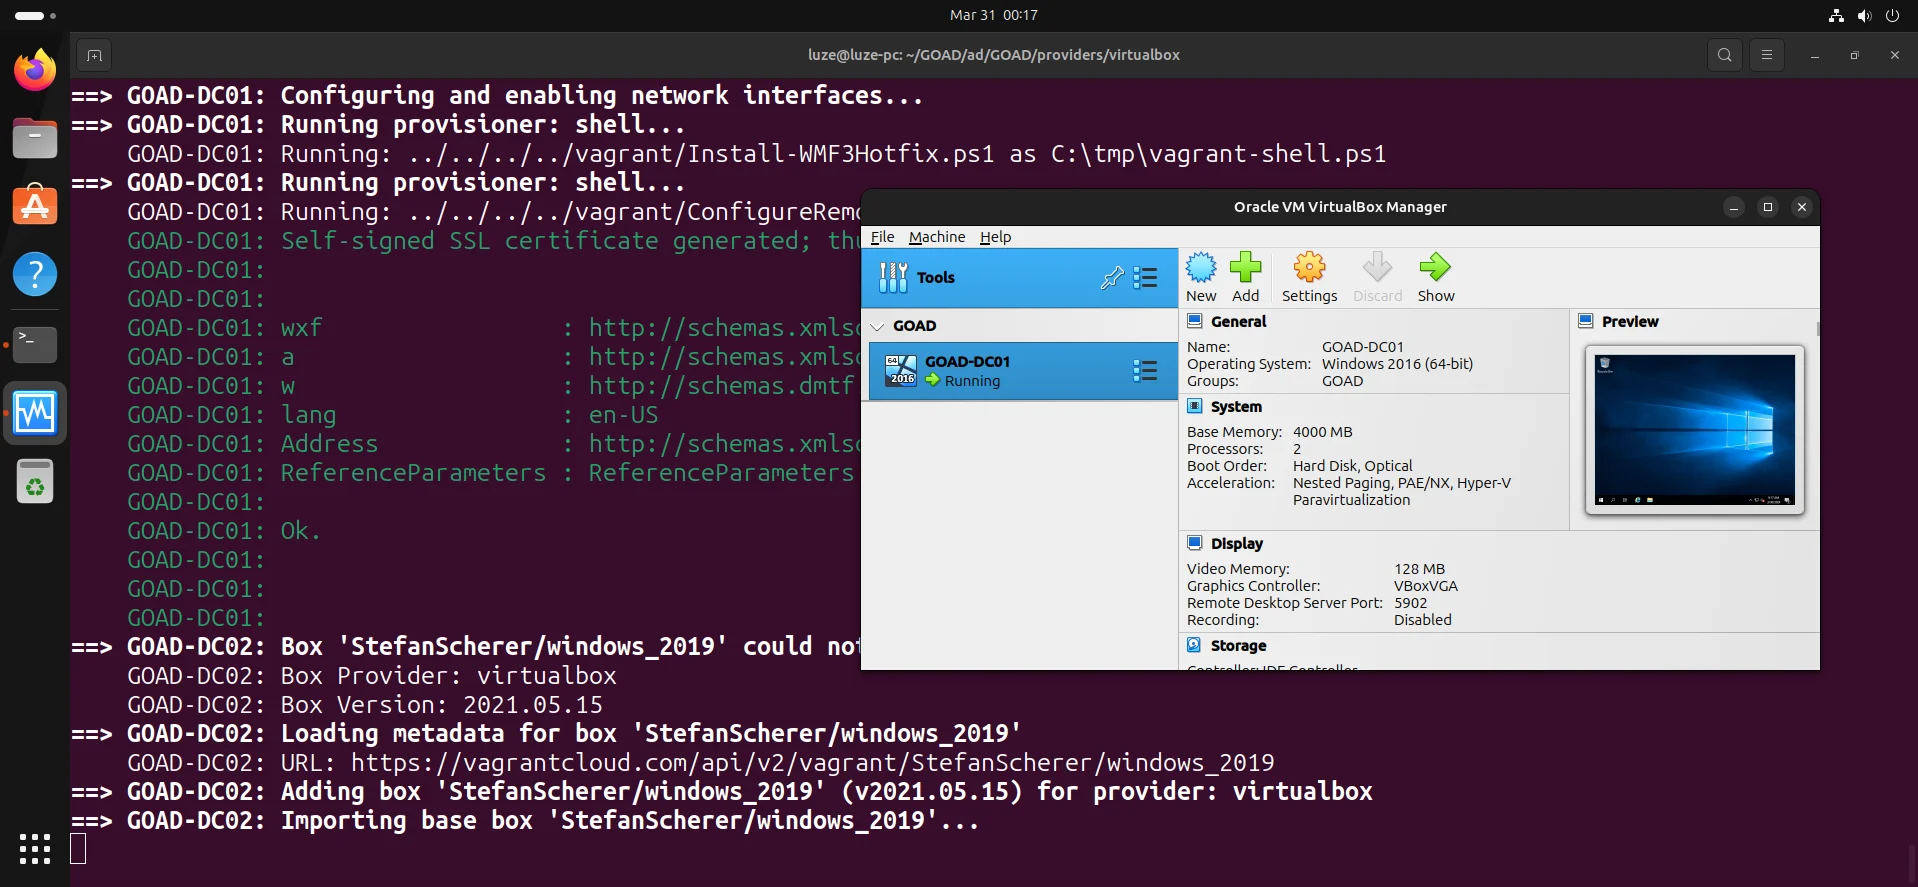The height and width of the screenshot is (887, 1918).
Task: Click the volume icon in top bar
Action: (1864, 15)
